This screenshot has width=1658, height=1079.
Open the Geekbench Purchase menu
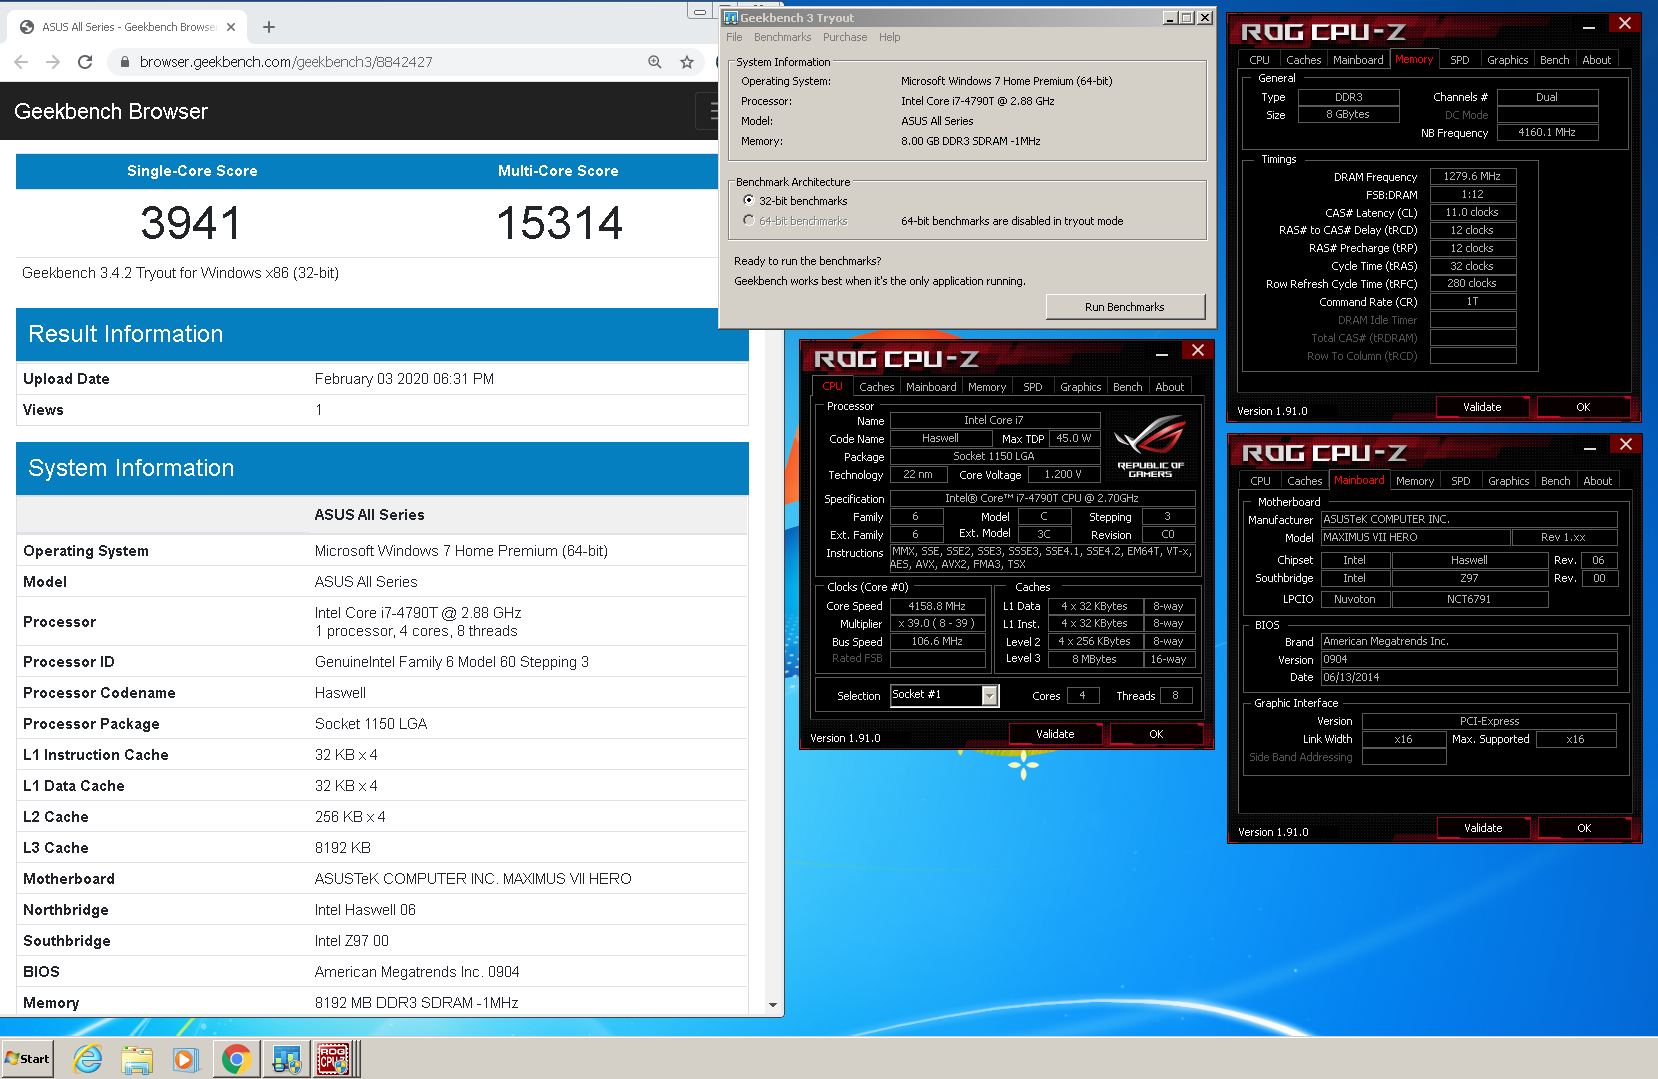845,38
